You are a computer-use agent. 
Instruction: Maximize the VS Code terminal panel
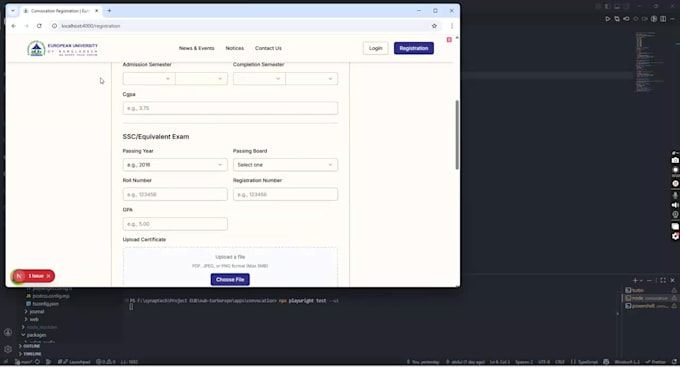pyautogui.click(x=663, y=280)
